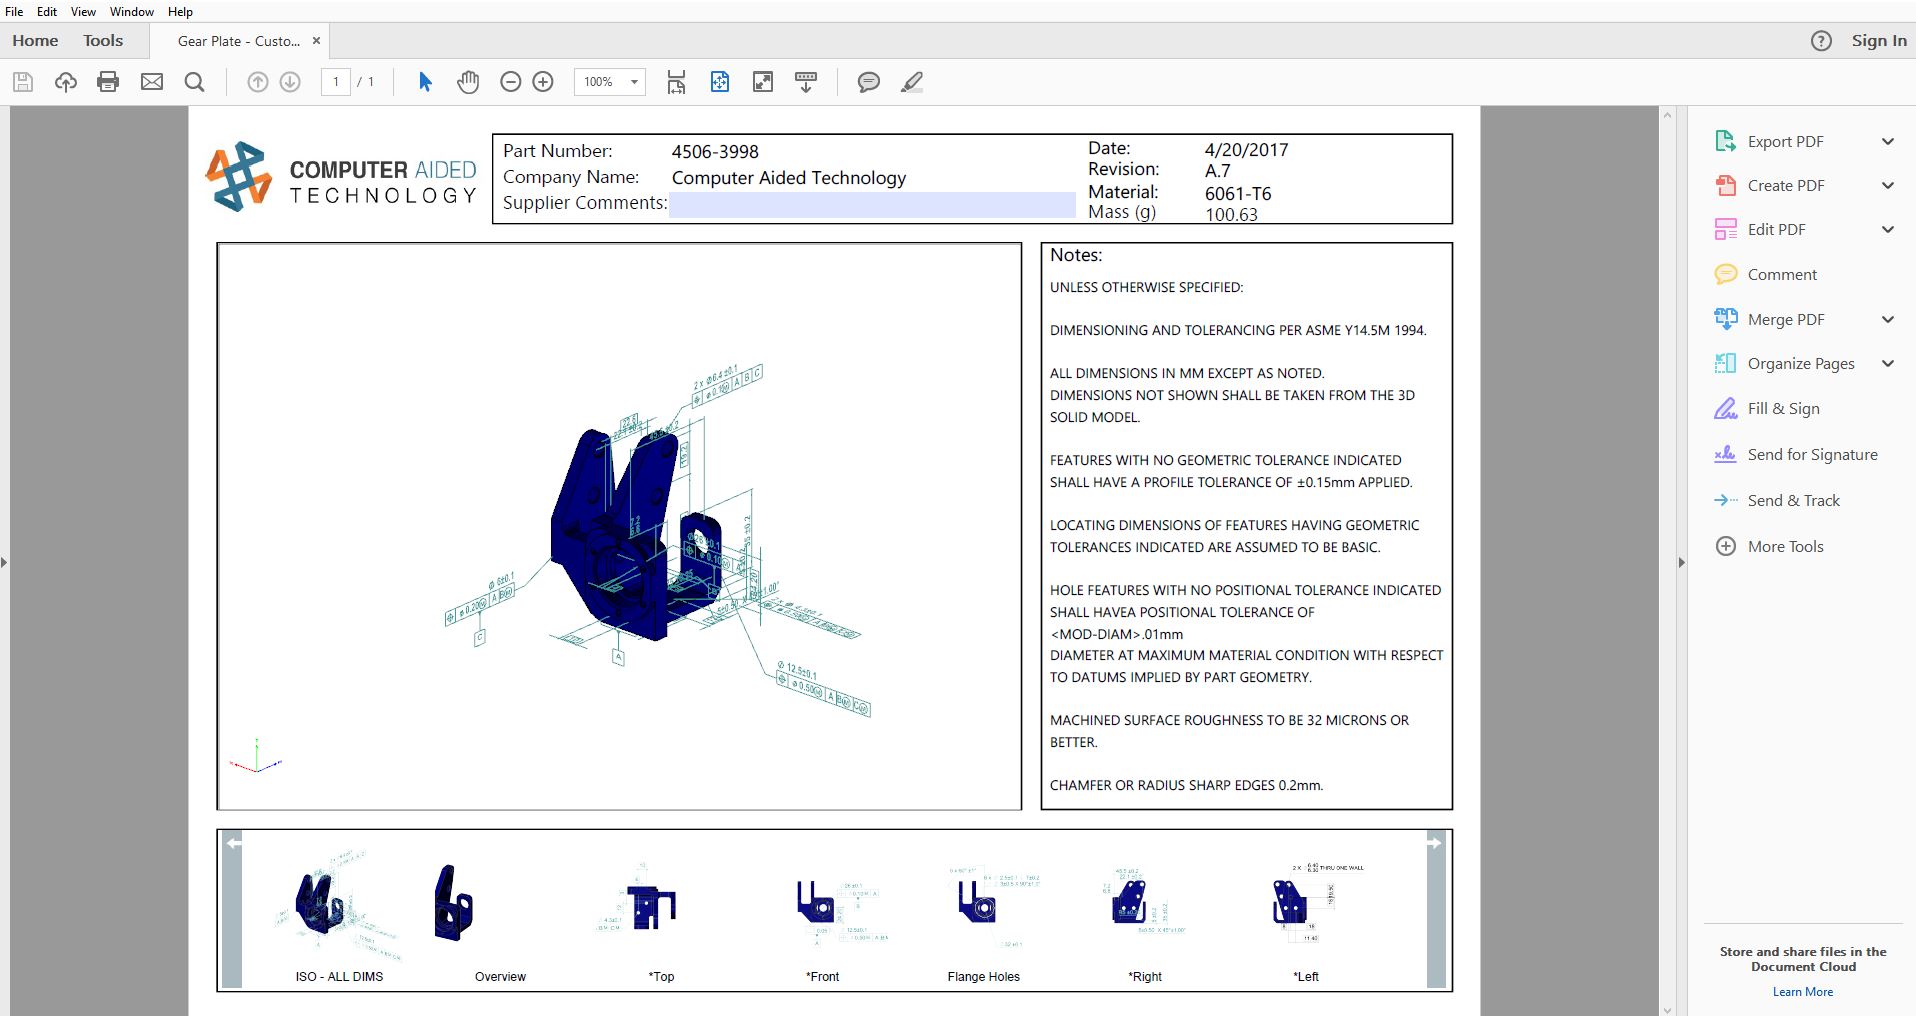The image size is (1916, 1016).
Task: Click the Zoom Out minus icon
Action: (x=510, y=82)
